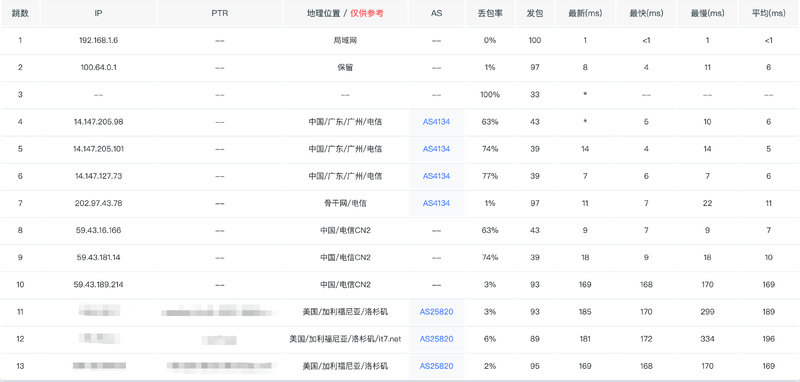The width and height of the screenshot is (800, 382).
Task: Click the 美国/加利福尼亚/洛杉矶 cell in hop 11
Action: tap(345, 312)
